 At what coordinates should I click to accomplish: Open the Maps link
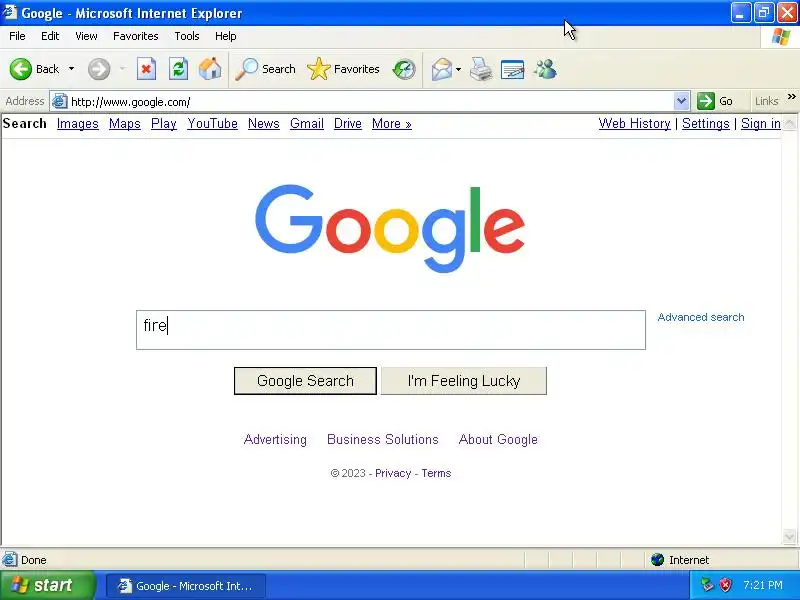pyautogui.click(x=124, y=124)
